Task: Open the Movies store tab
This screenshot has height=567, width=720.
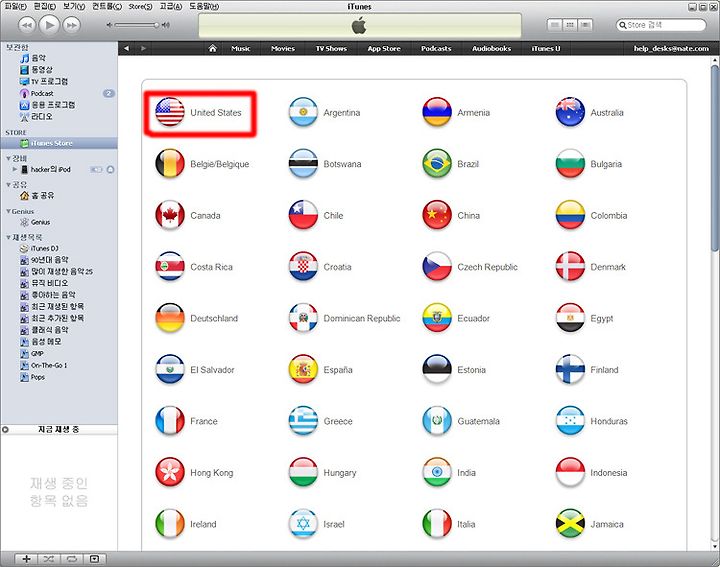Action: [283, 48]
